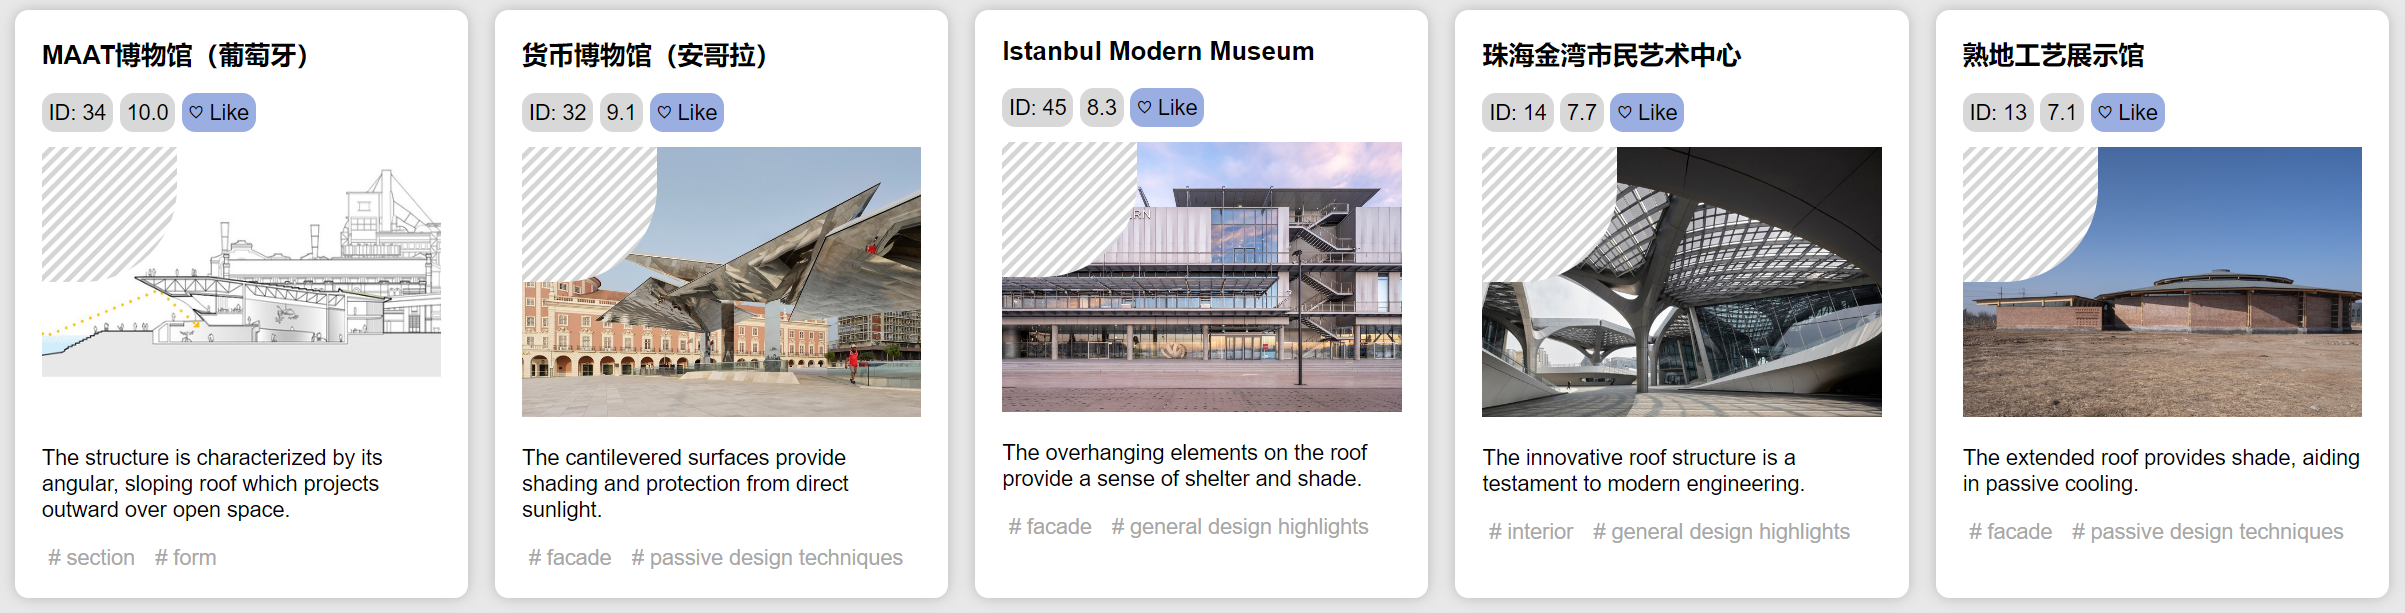This screenshot has height=613, width=2405.
Task: Open the MAAT section drawing thumbnail
Action: tap(241, 262)
